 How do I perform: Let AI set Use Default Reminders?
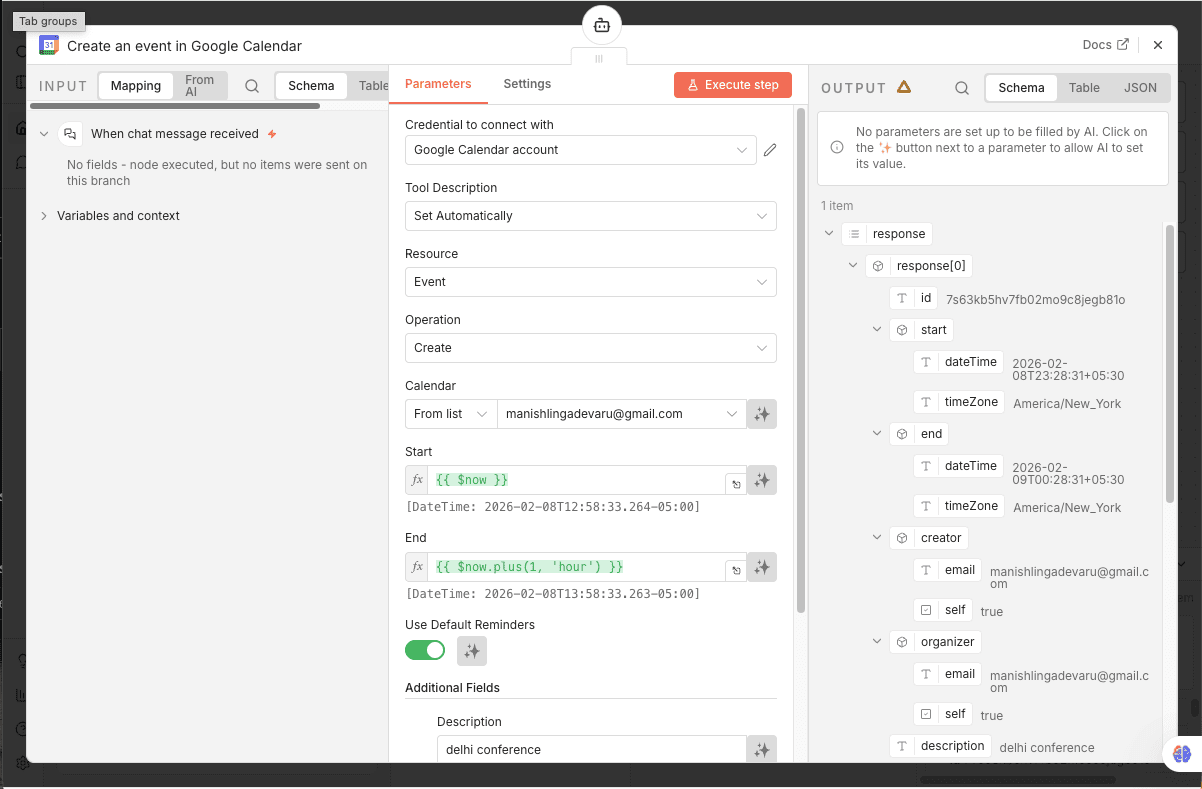click(x=472, y=651)
